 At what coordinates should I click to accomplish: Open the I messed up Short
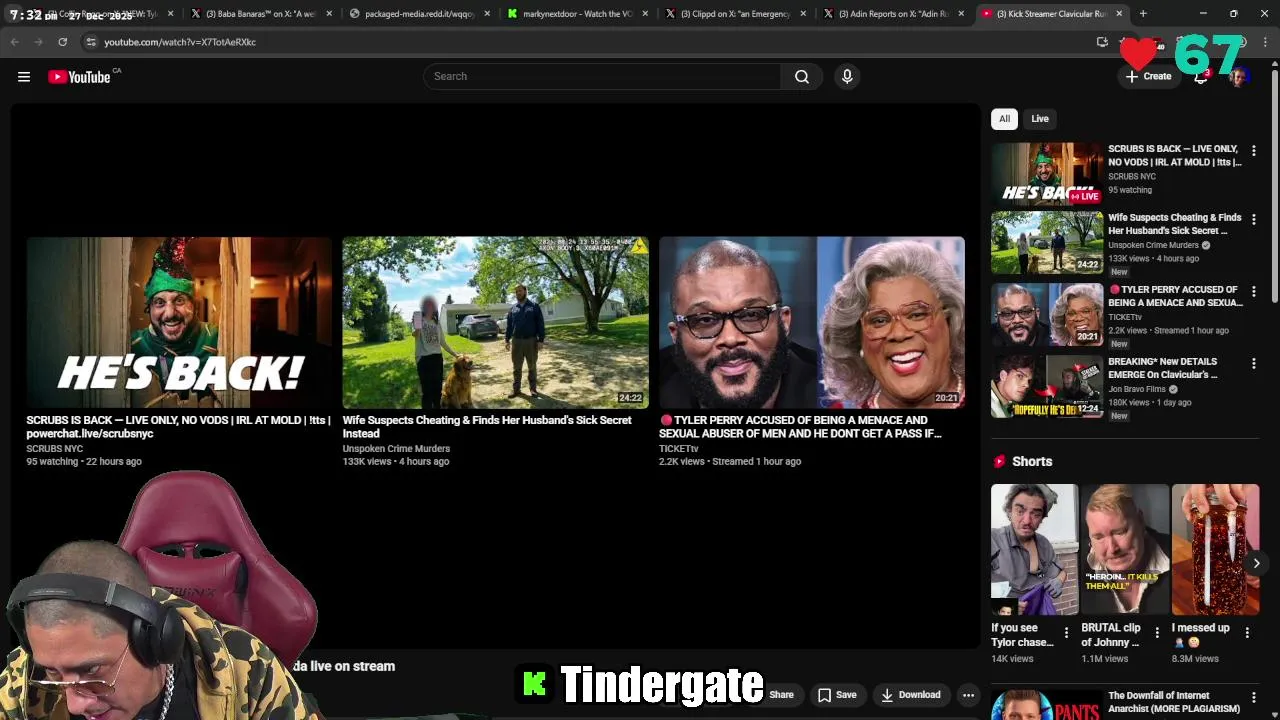[1215, 549]
